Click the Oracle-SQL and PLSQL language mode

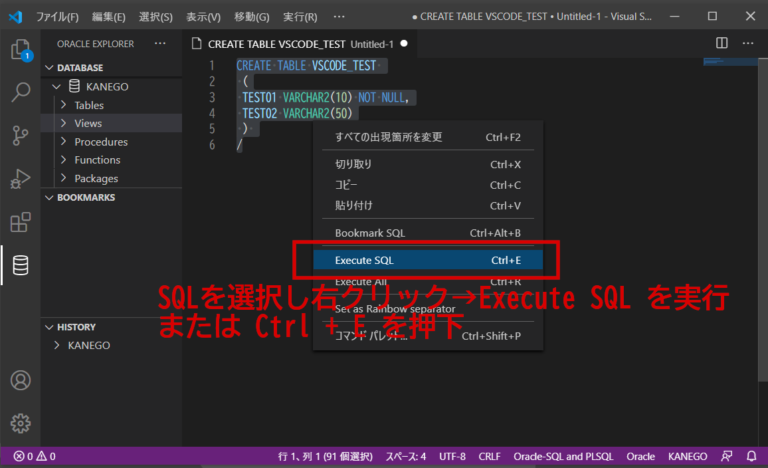(x=563, y=456)
